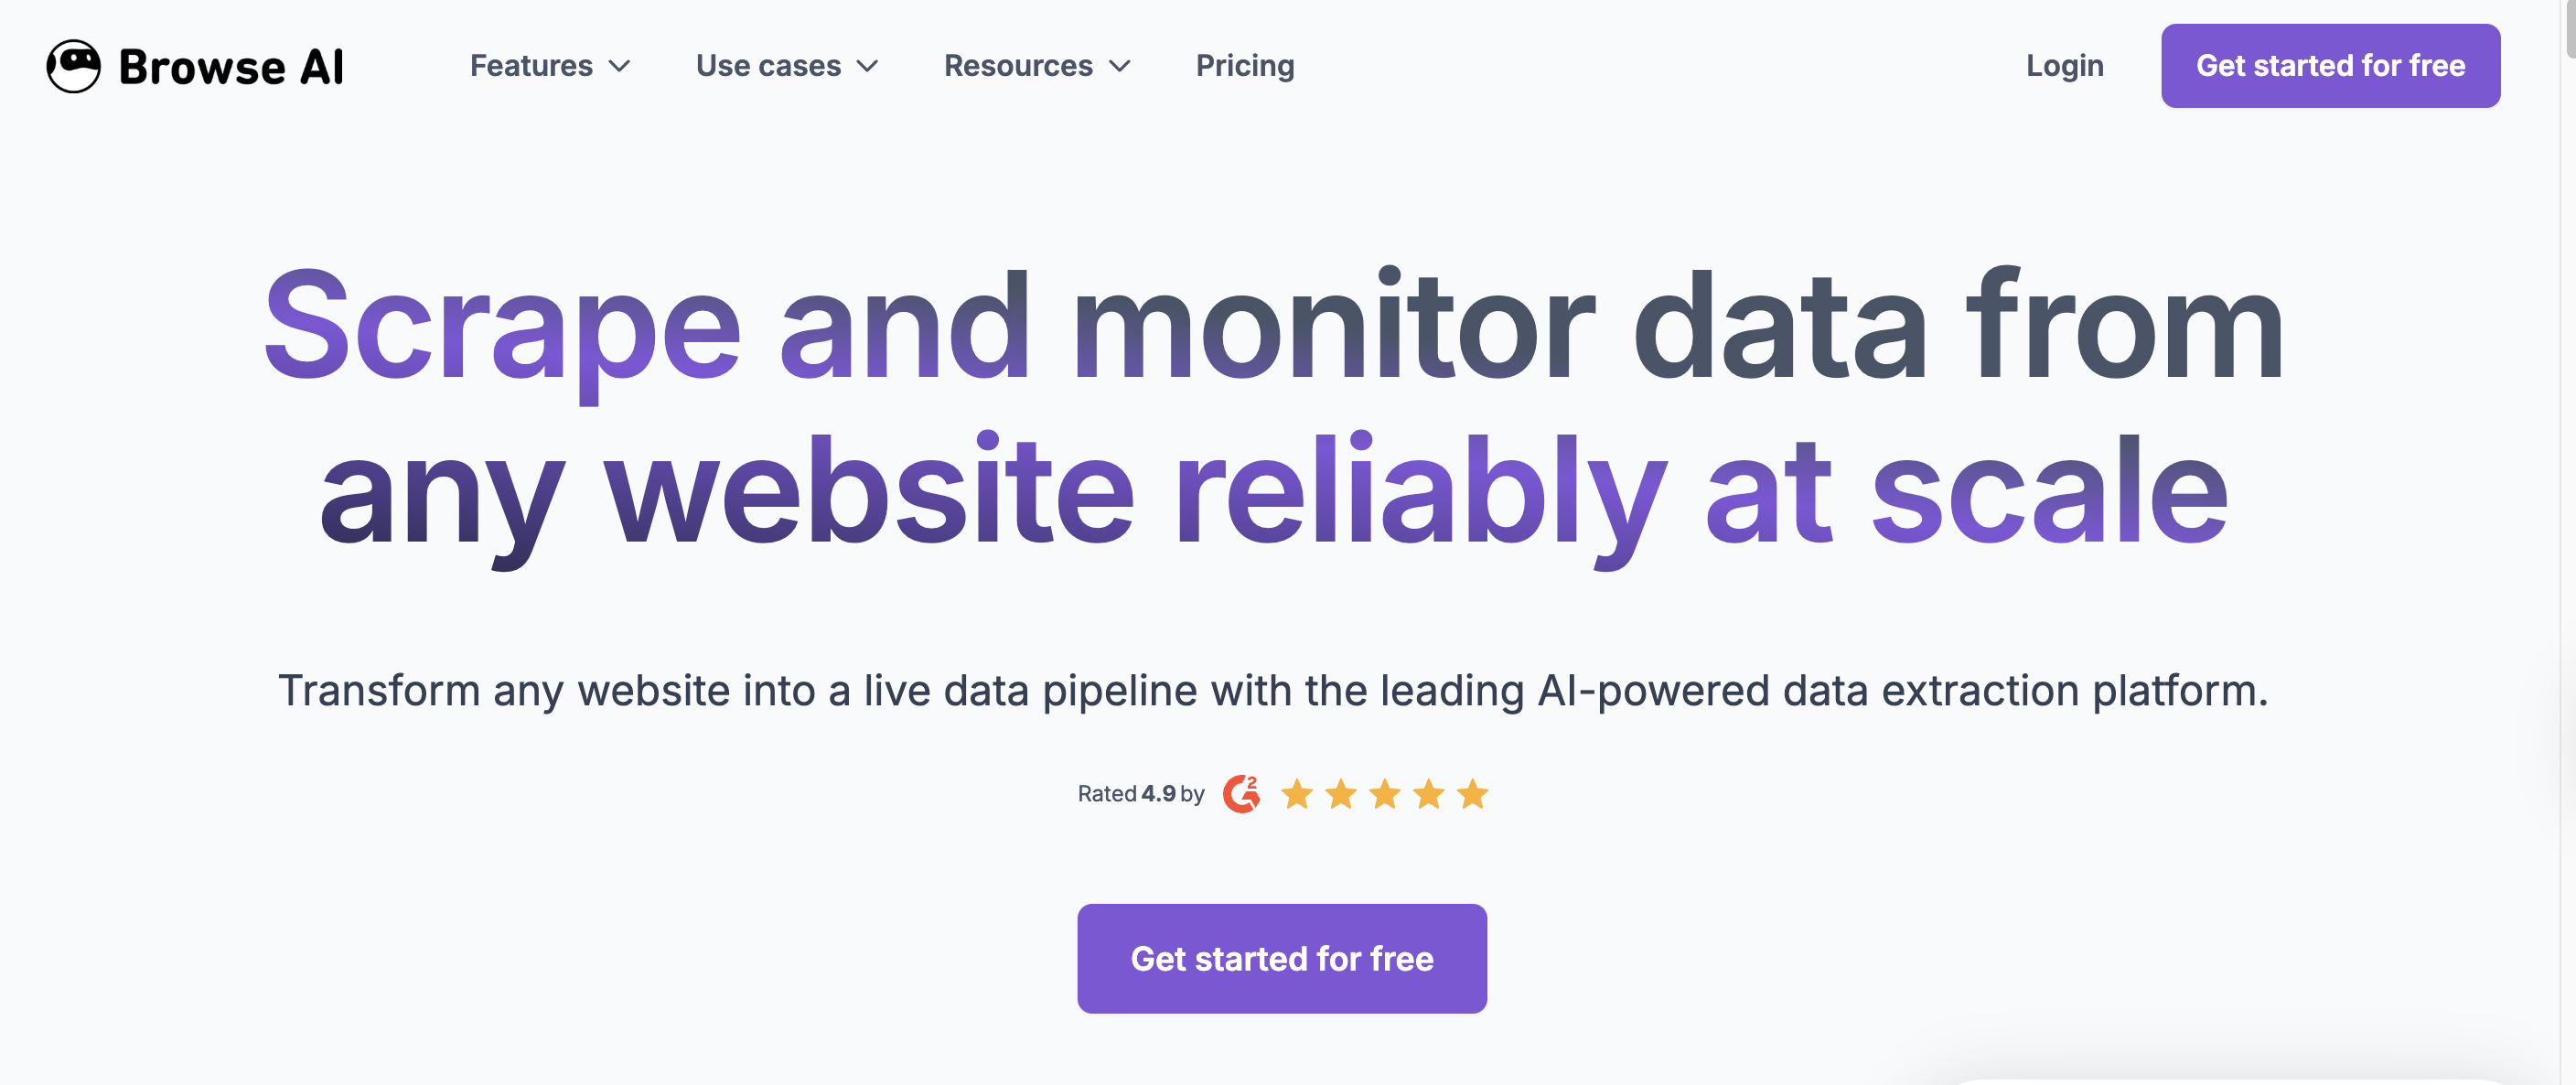Open the Use cases menu
The width and height of the screenshot is (2576, 1085).
(768, 66)
